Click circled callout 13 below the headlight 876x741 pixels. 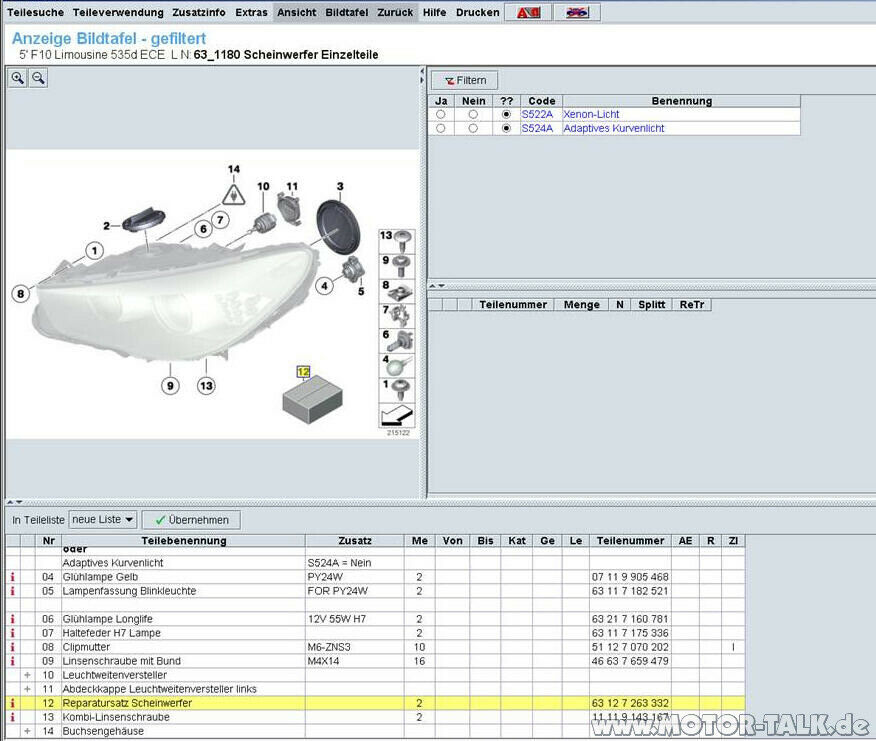pos(206,385)
